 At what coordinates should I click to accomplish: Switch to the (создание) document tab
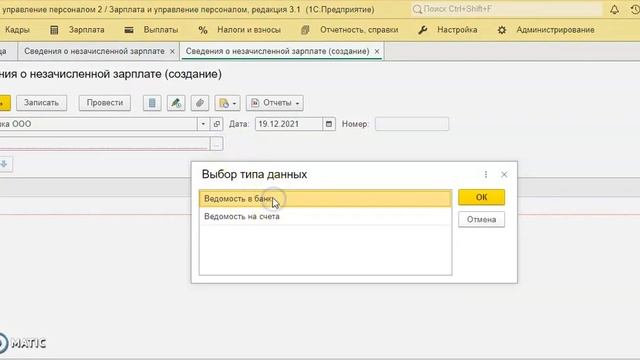click(277, 51)
